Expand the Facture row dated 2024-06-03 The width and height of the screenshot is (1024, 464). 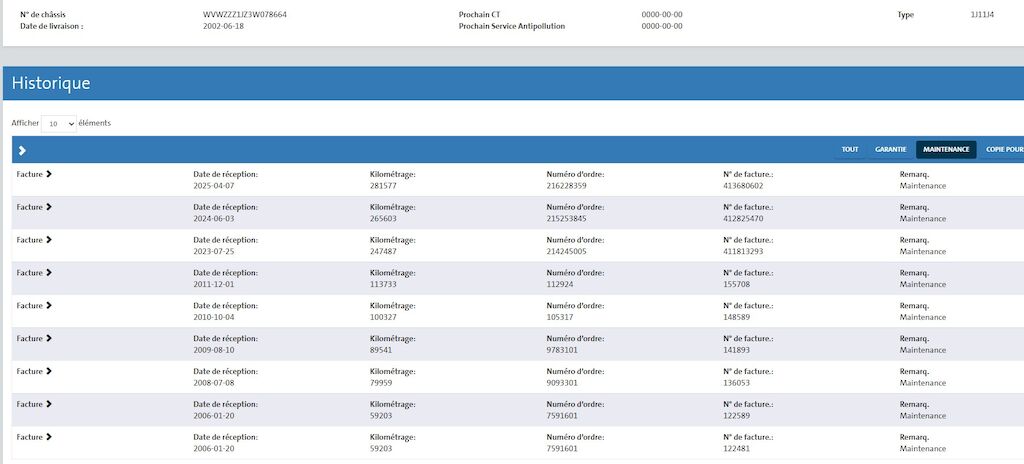pos(34,207)
